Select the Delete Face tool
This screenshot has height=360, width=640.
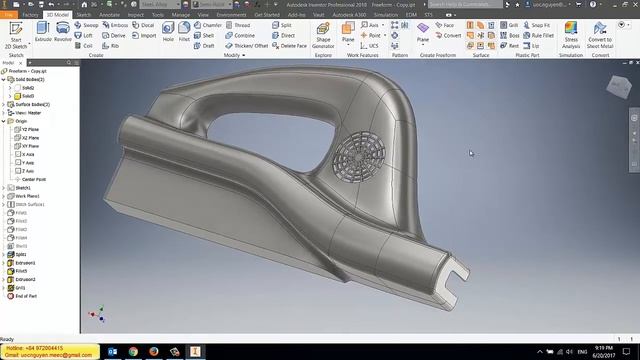click(x=289, y=46)
